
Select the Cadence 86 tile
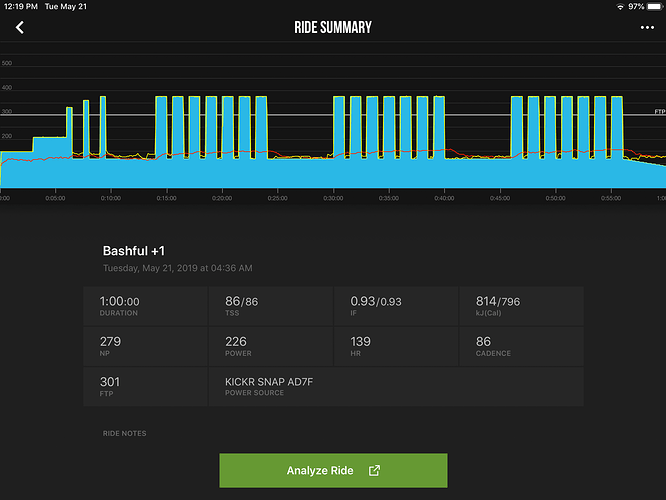[521, 346]
